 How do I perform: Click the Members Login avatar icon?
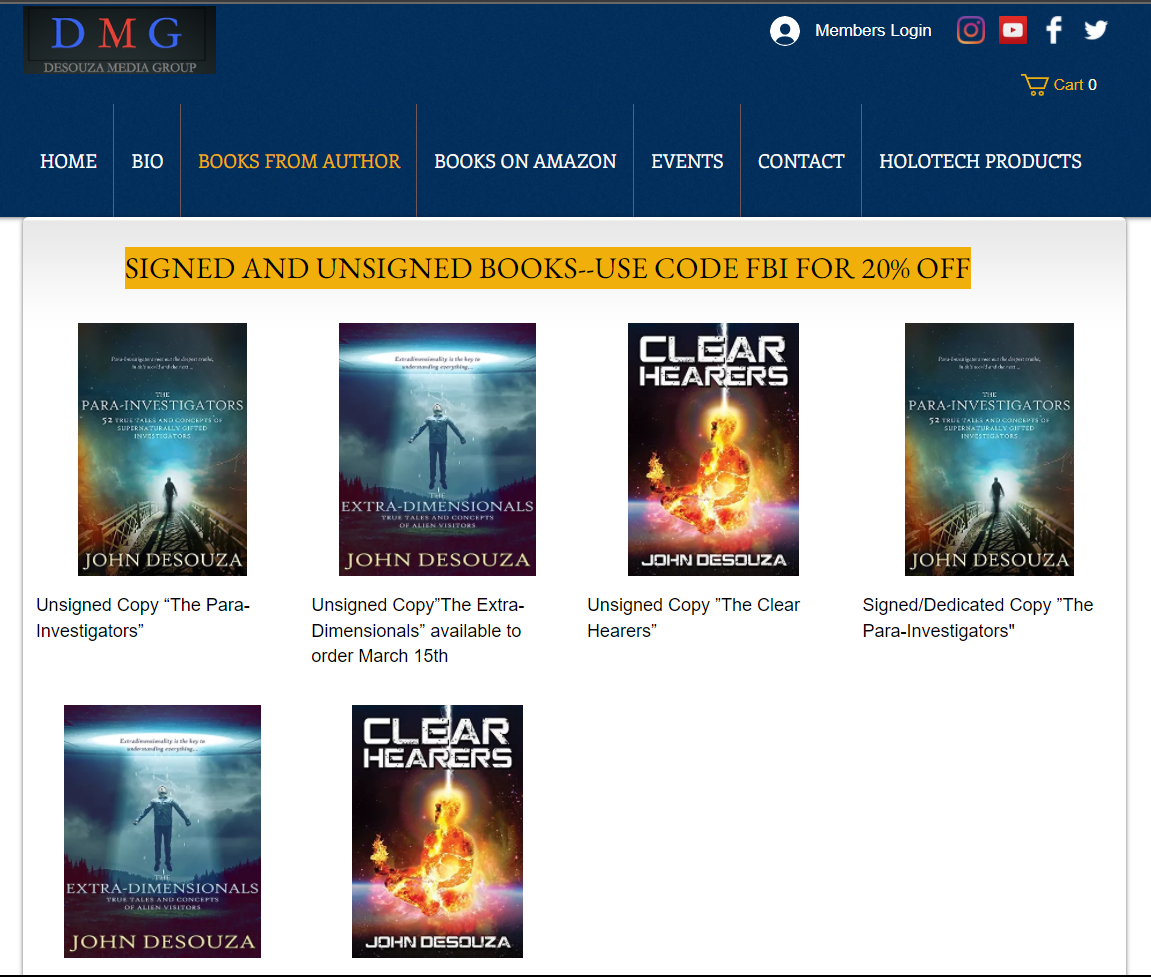pos(785,31)
